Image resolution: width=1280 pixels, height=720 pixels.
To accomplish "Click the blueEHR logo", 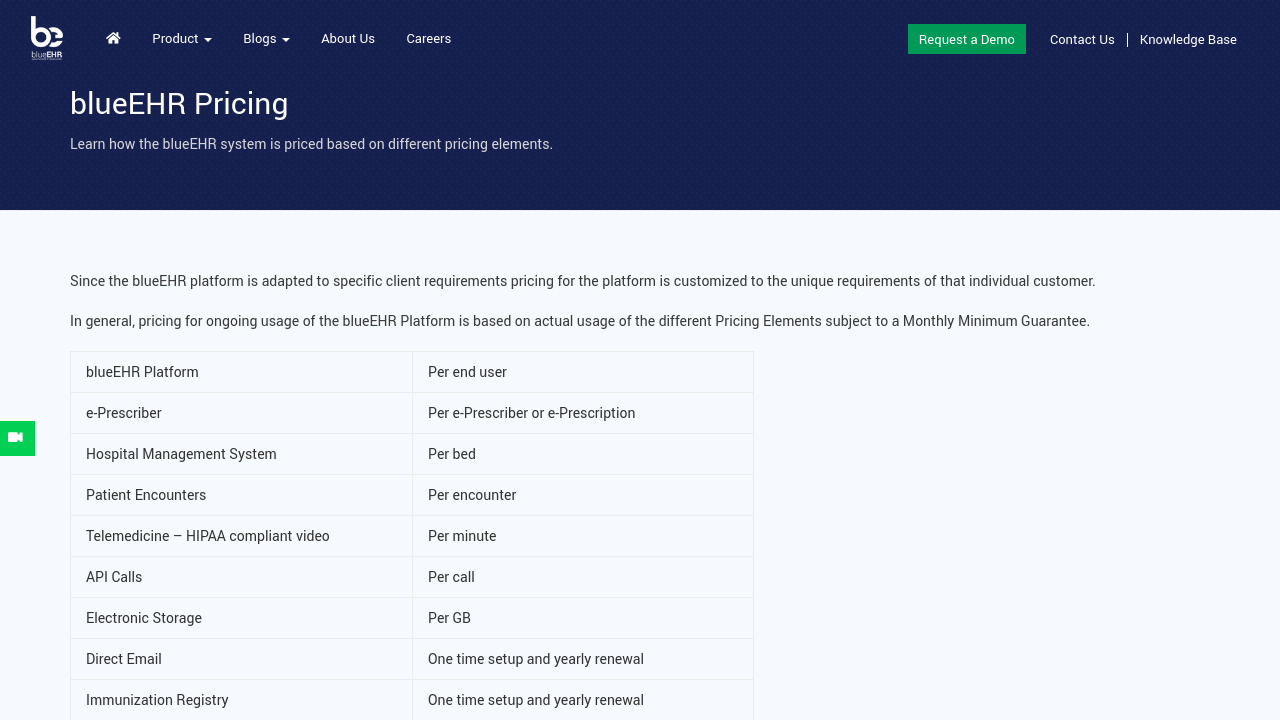I will (x=47, y=38).
